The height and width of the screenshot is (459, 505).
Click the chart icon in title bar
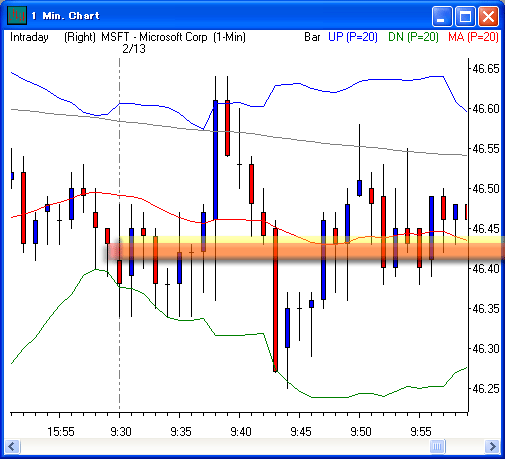click(x=17, y=16)
